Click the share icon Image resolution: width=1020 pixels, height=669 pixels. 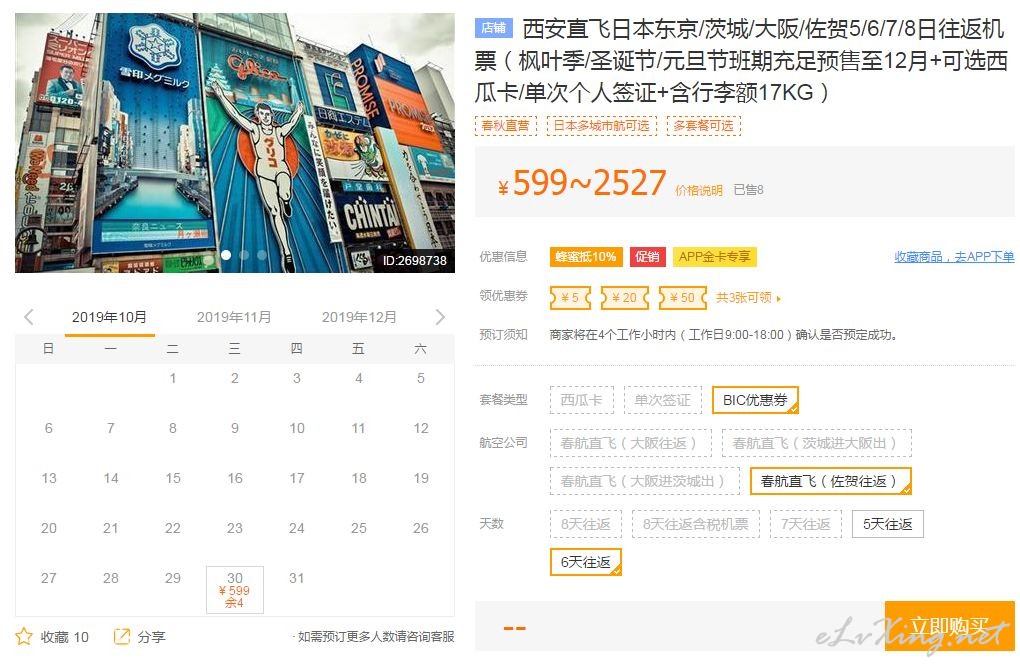122,636
